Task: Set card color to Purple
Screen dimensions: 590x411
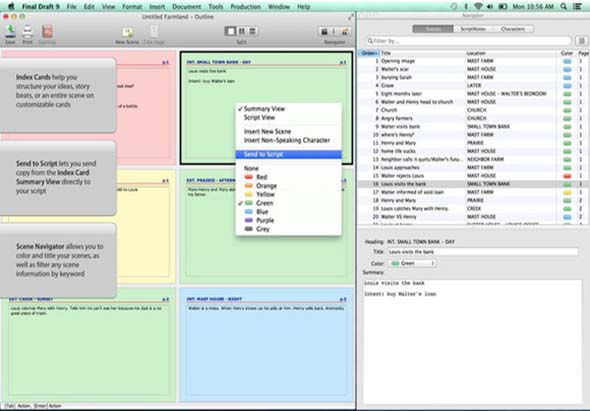Action: point(289,220)
